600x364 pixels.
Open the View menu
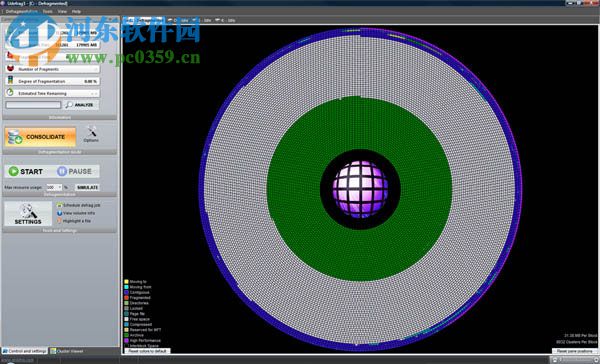[x=62, y=11]
